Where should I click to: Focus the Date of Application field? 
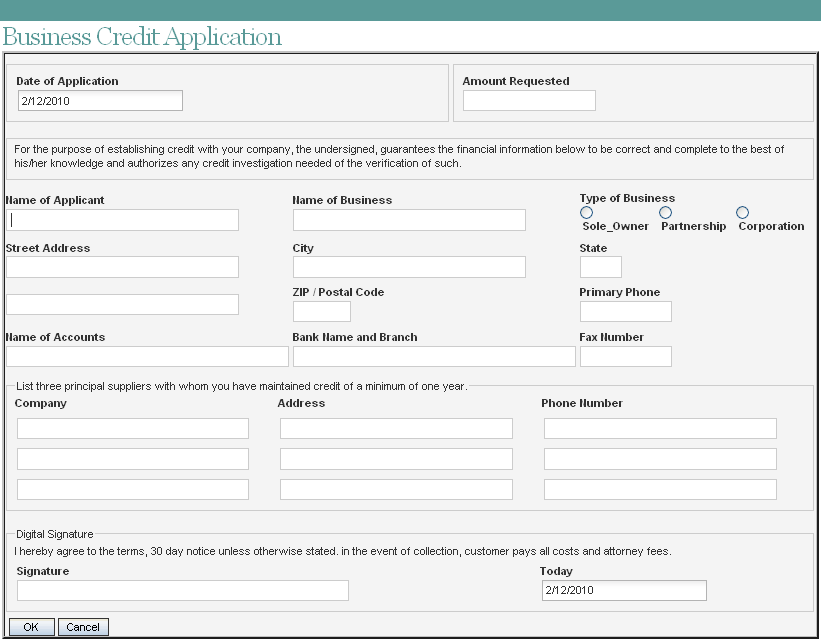(x=100, y=101)
